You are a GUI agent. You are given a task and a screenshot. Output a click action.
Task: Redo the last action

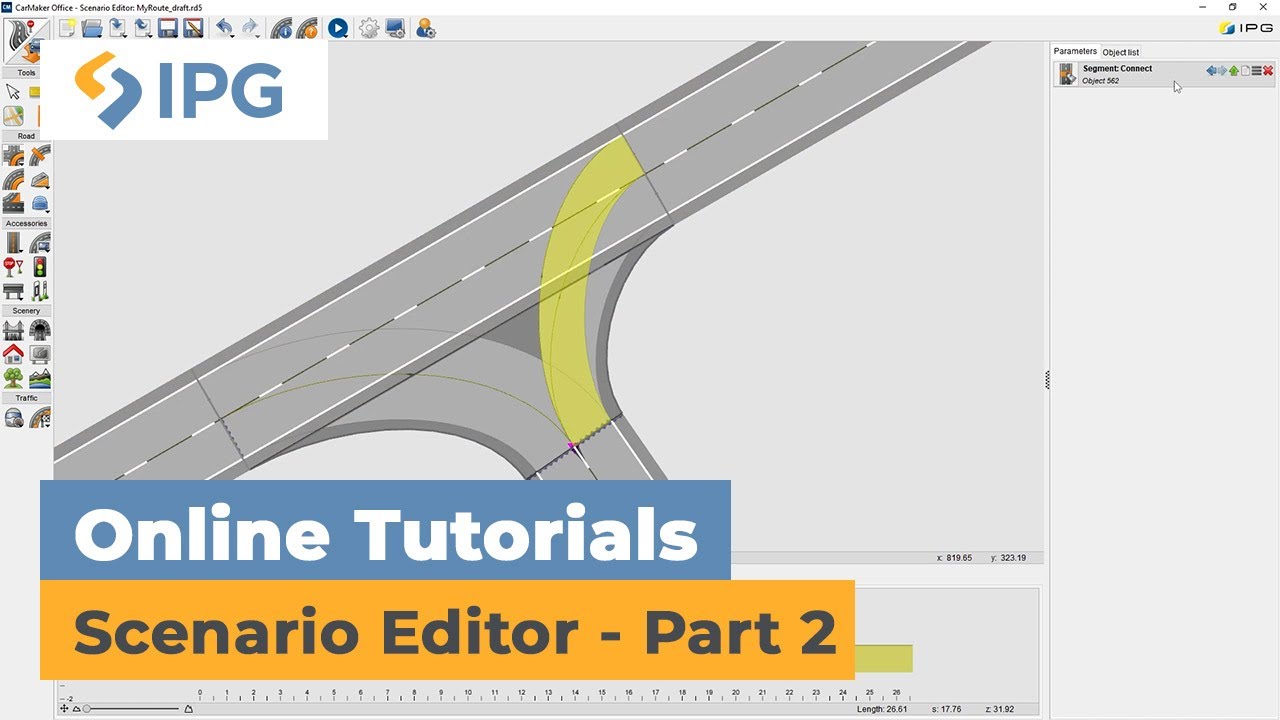(250, 28)
